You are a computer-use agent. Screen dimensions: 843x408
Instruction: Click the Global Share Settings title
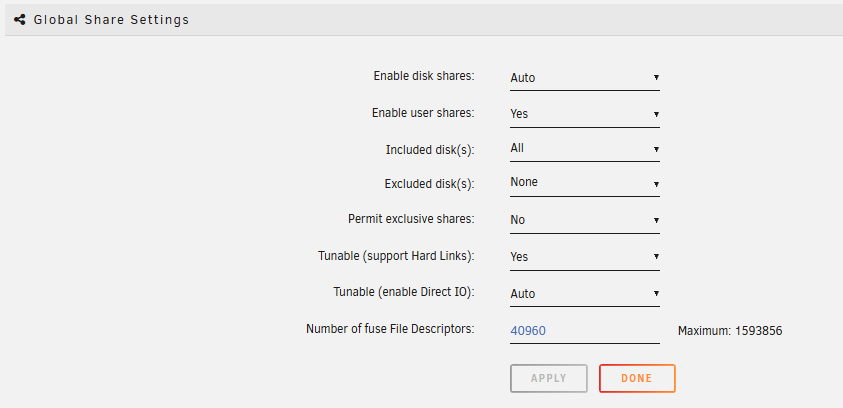pyautogui.click(x=111, y=19)
